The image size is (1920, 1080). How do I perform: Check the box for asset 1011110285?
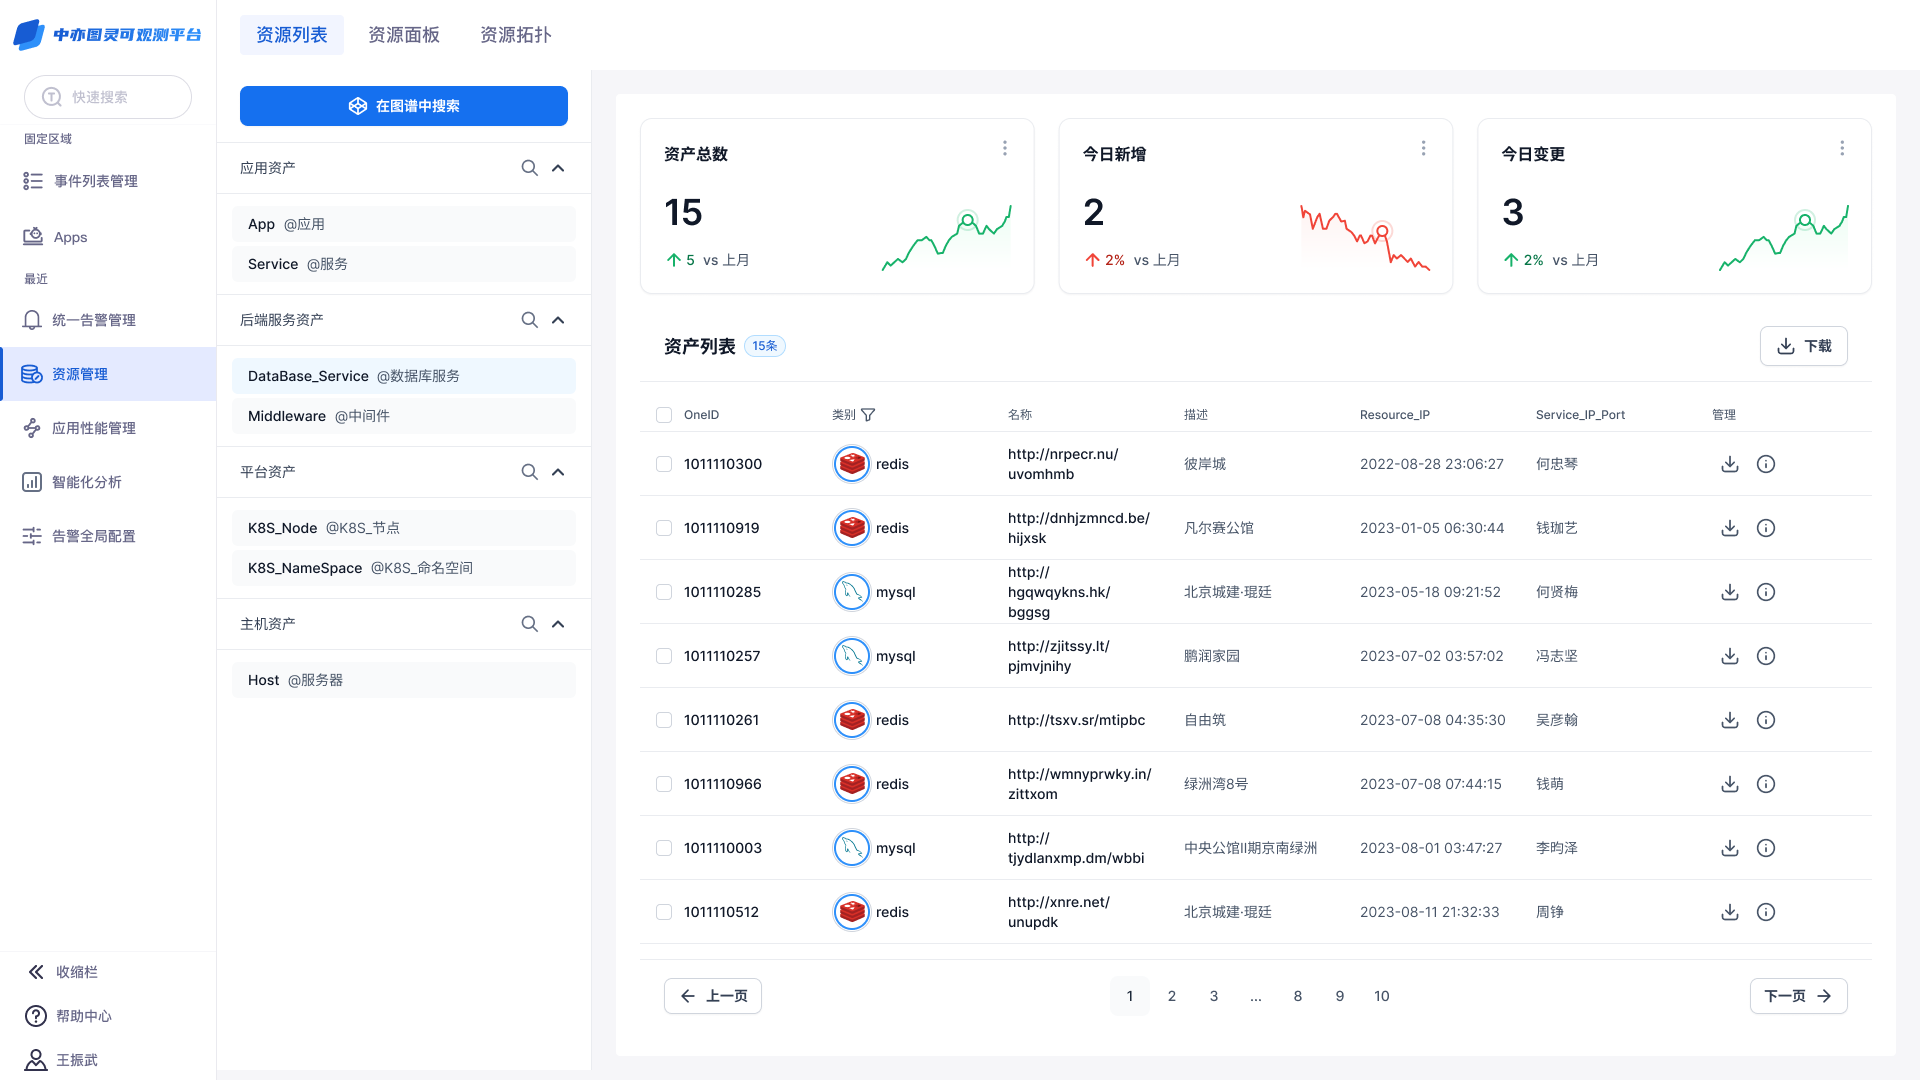tap(664, 592)
